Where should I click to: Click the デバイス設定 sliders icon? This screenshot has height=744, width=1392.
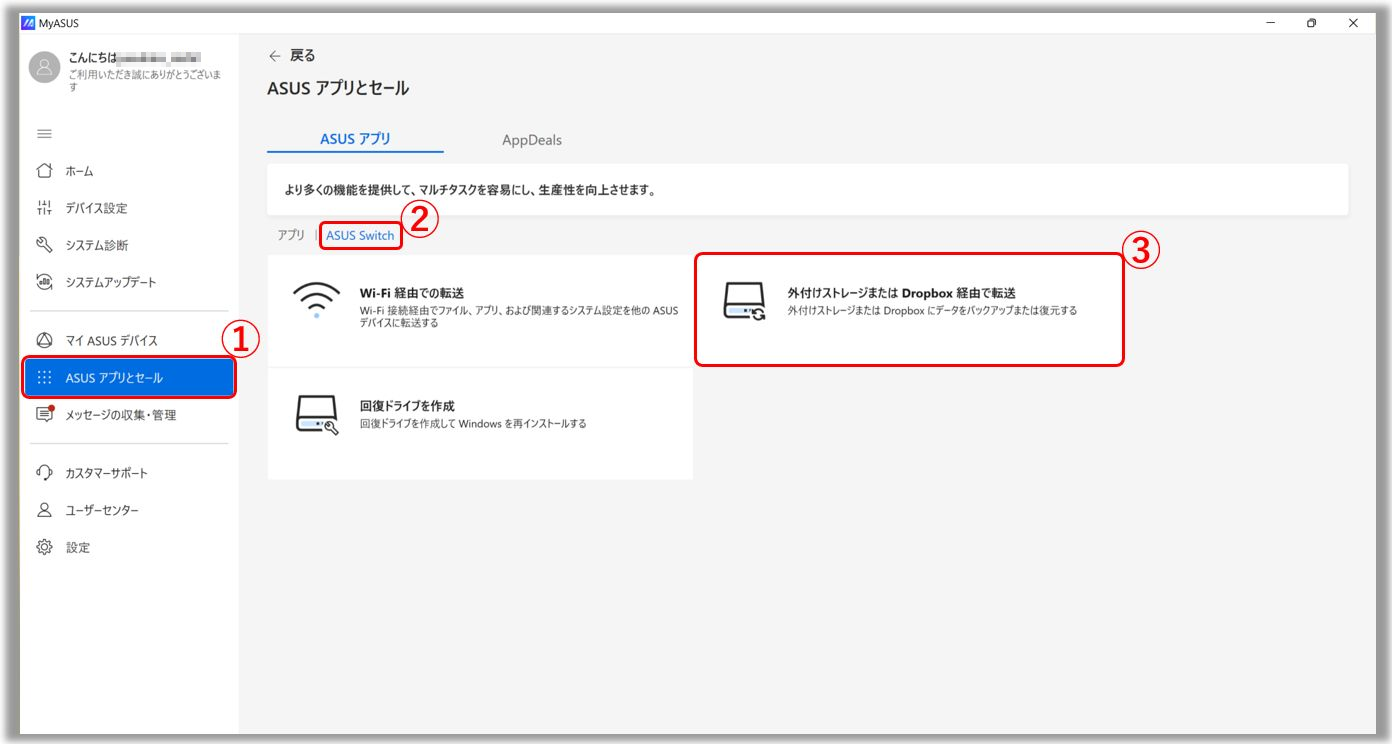coord(44,208)
